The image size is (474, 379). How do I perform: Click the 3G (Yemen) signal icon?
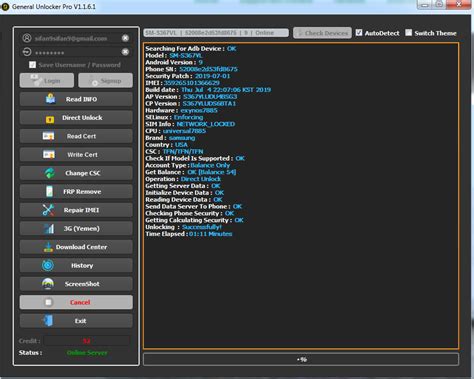pyautogui.click(x=49, y=229)
